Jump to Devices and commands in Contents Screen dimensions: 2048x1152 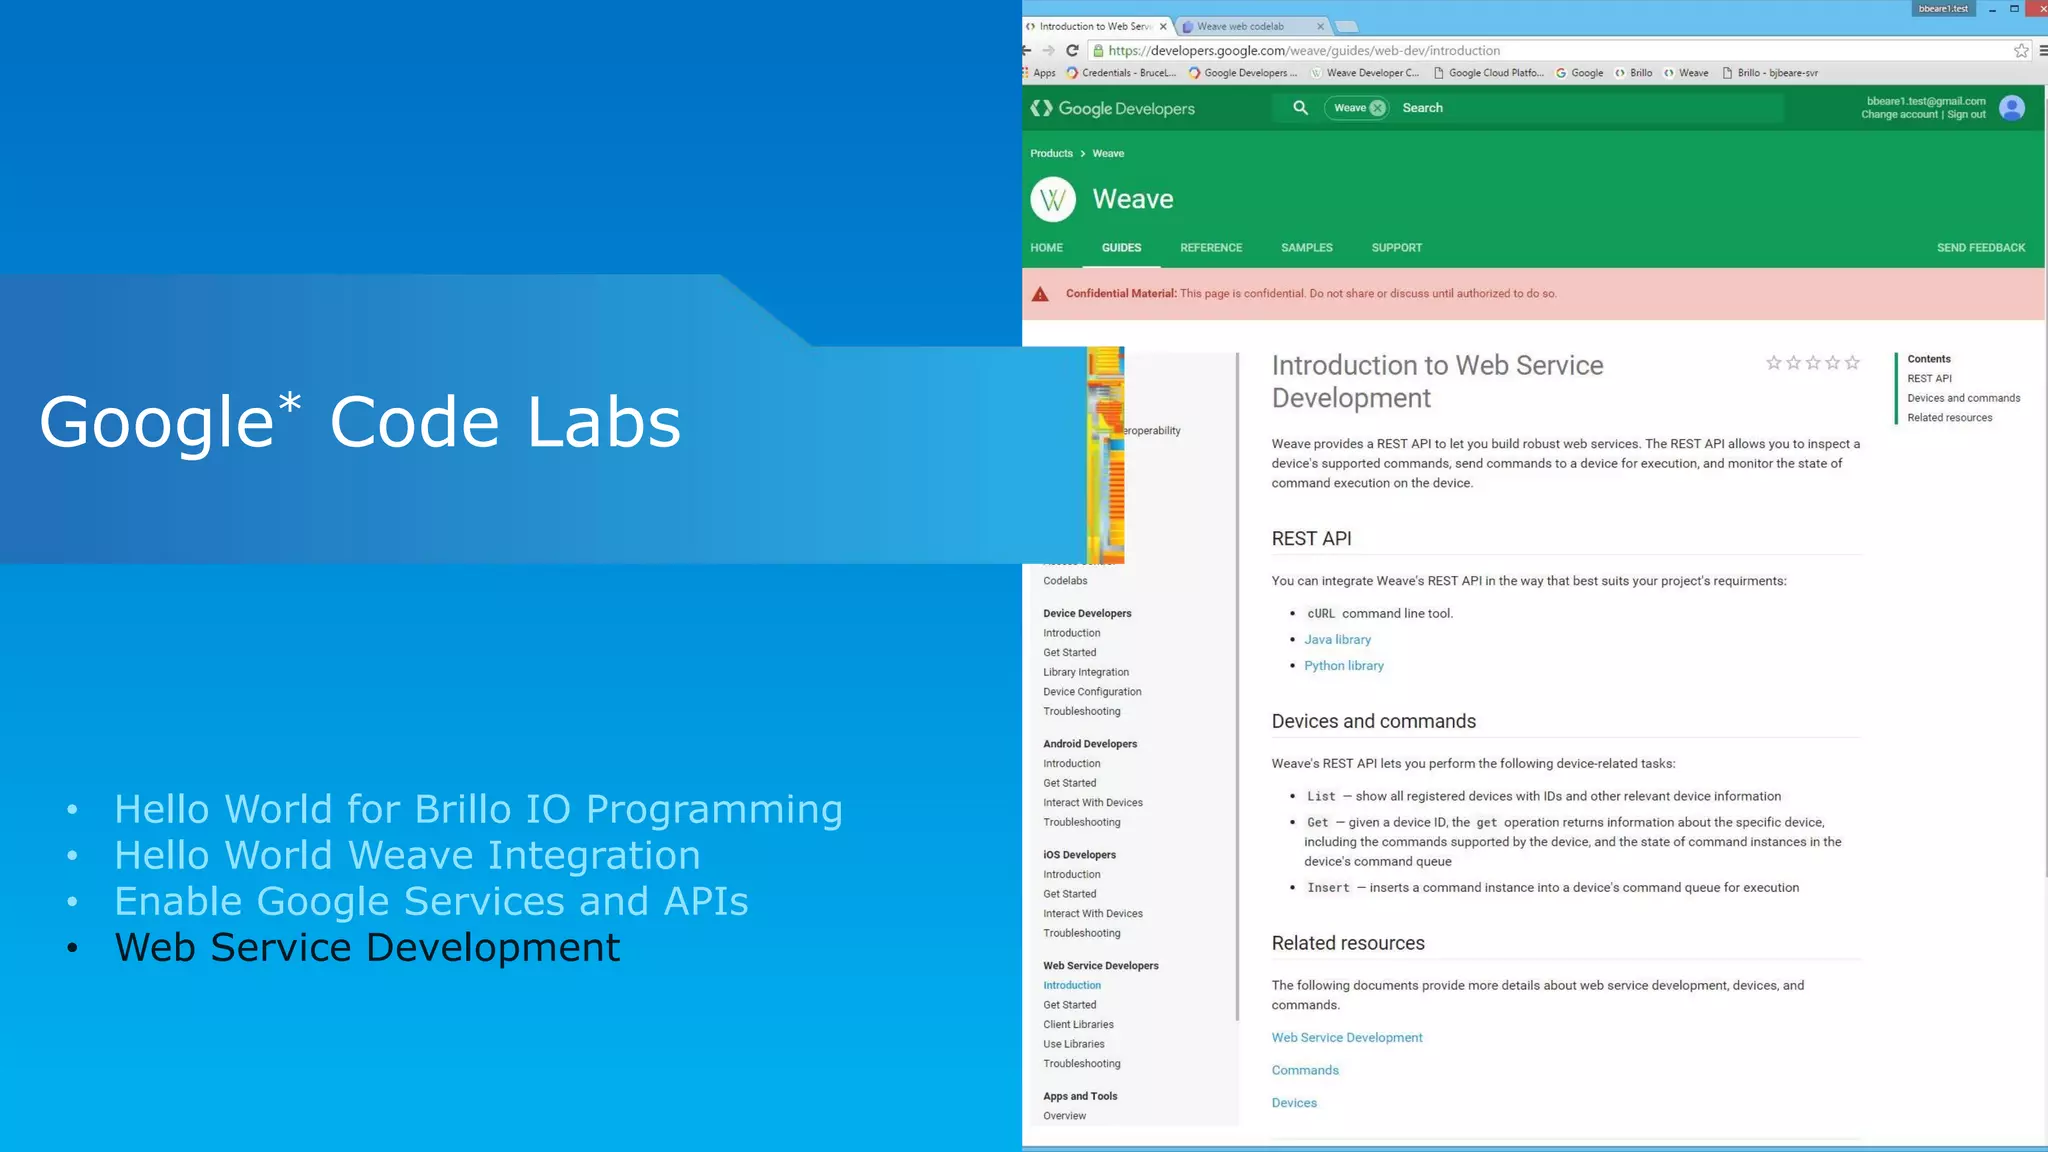[x=1963, y=398]
